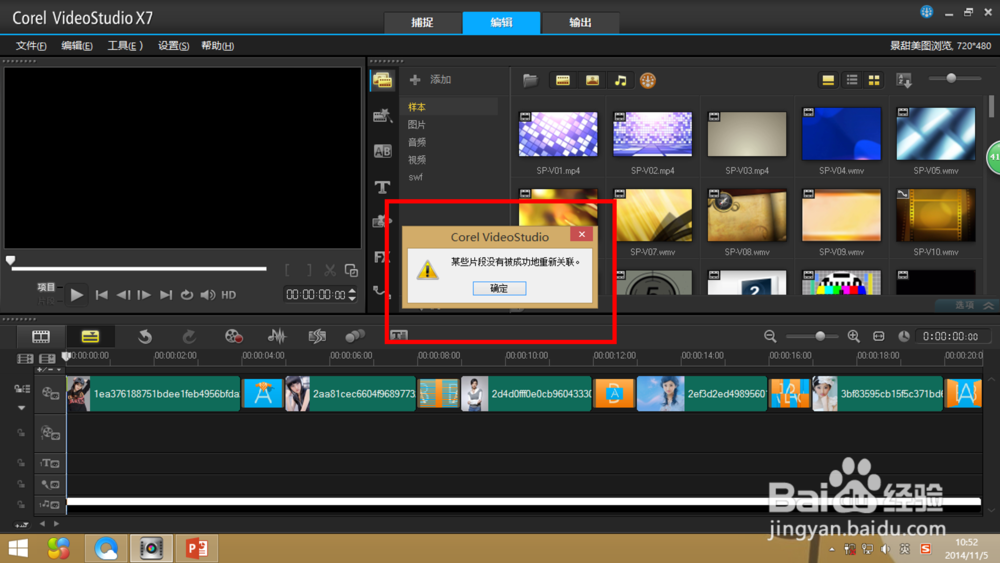Click the add folder plus icon

tap(415, 80)
